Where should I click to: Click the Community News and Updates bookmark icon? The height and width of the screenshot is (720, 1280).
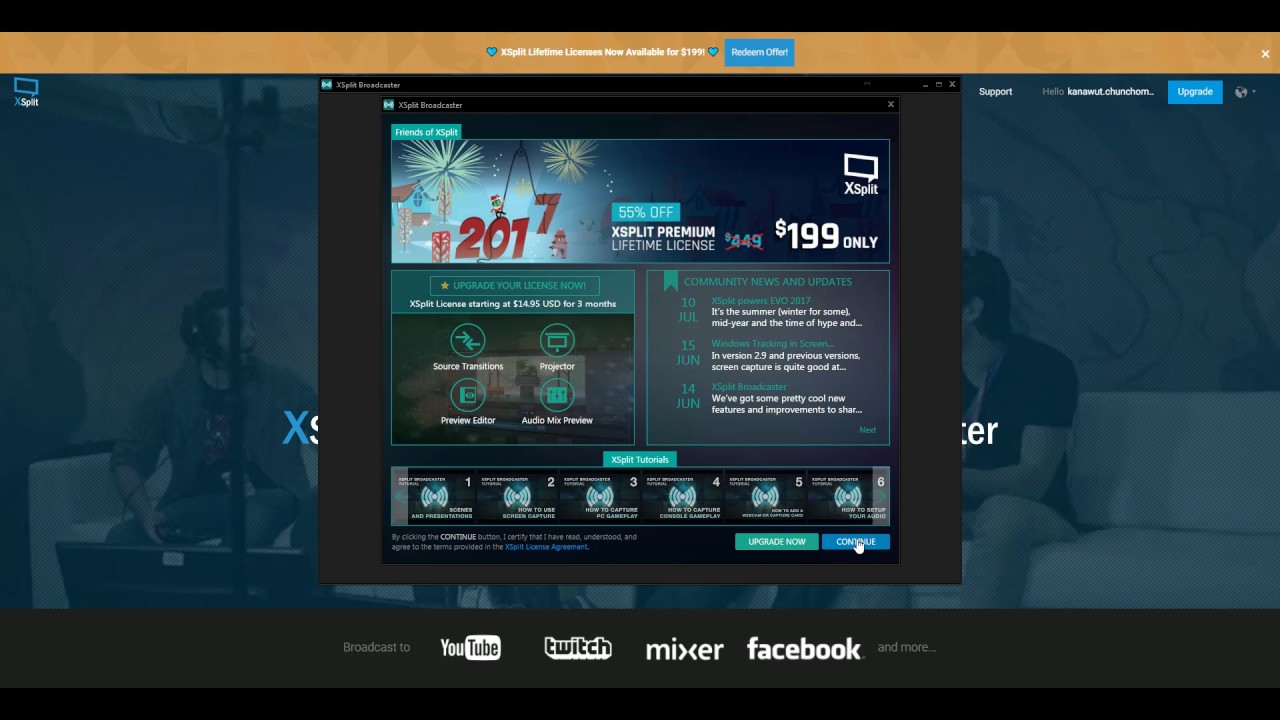click(670, 282)
